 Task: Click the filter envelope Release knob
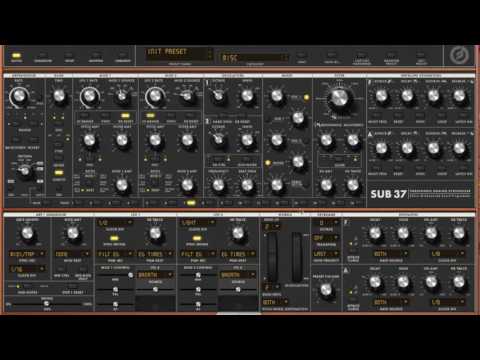click(x=459, y=96)
